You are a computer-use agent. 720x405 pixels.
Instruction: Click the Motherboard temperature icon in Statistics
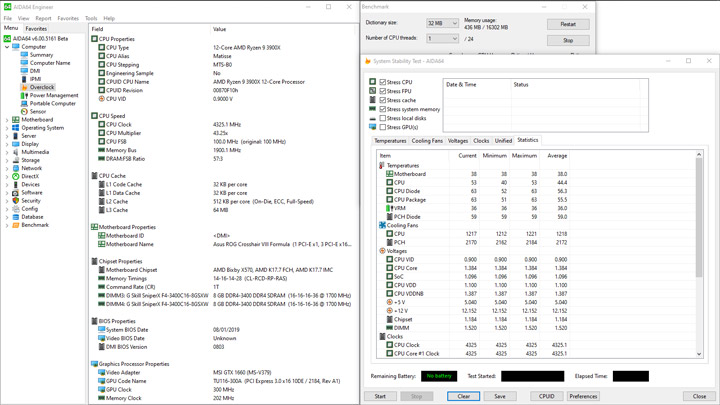pos(389,174)
